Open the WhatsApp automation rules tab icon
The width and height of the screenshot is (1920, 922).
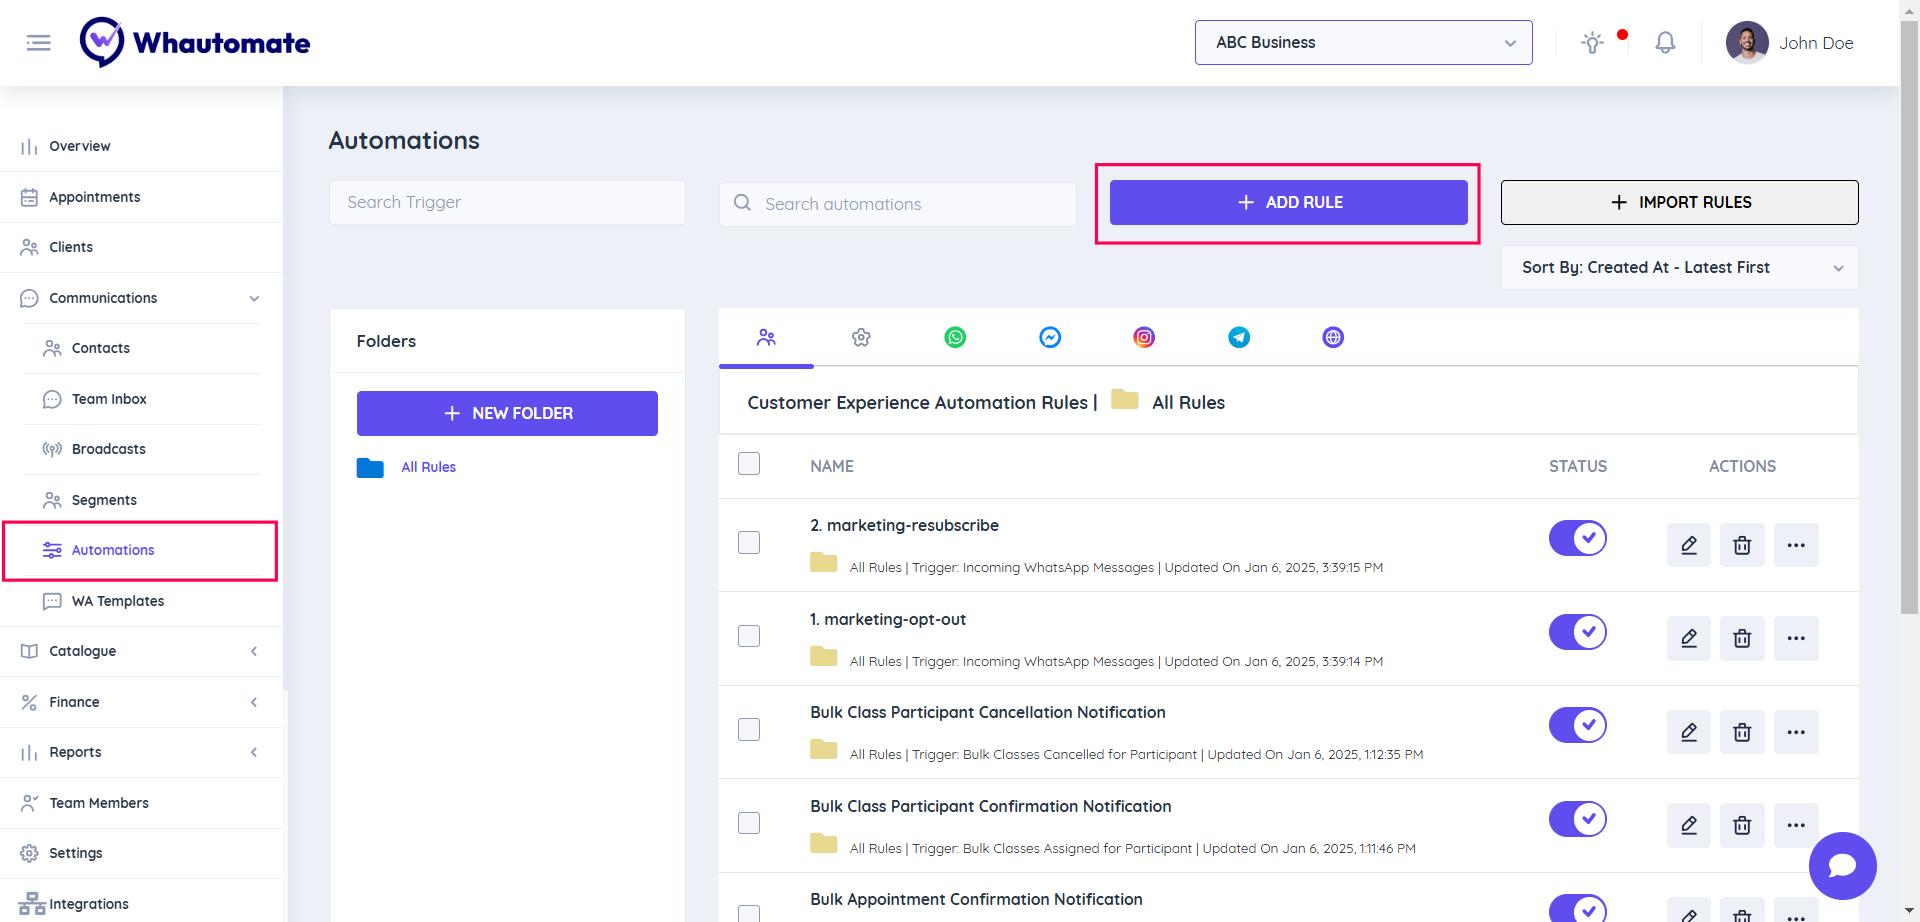[x=955, y=338]
